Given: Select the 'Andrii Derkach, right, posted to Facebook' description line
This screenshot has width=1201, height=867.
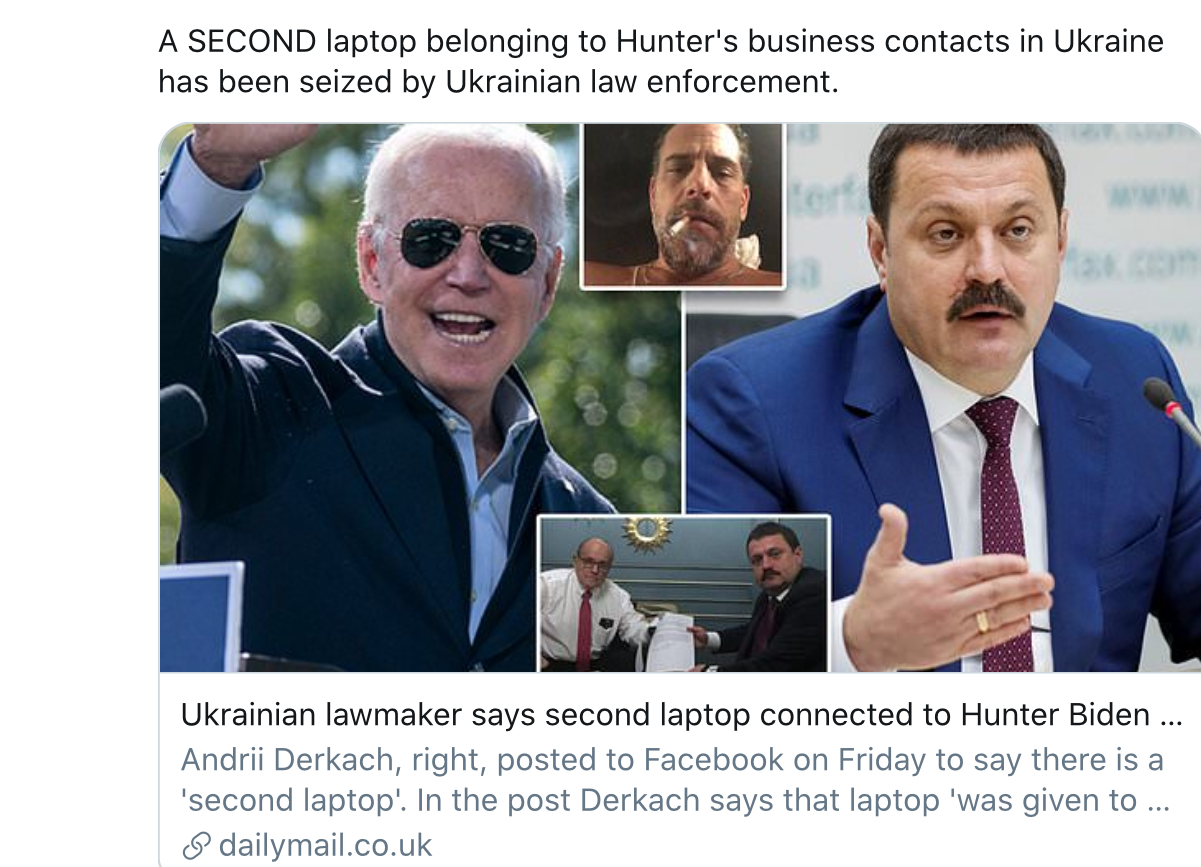Looking at the screenshot, I should (672, 760).
